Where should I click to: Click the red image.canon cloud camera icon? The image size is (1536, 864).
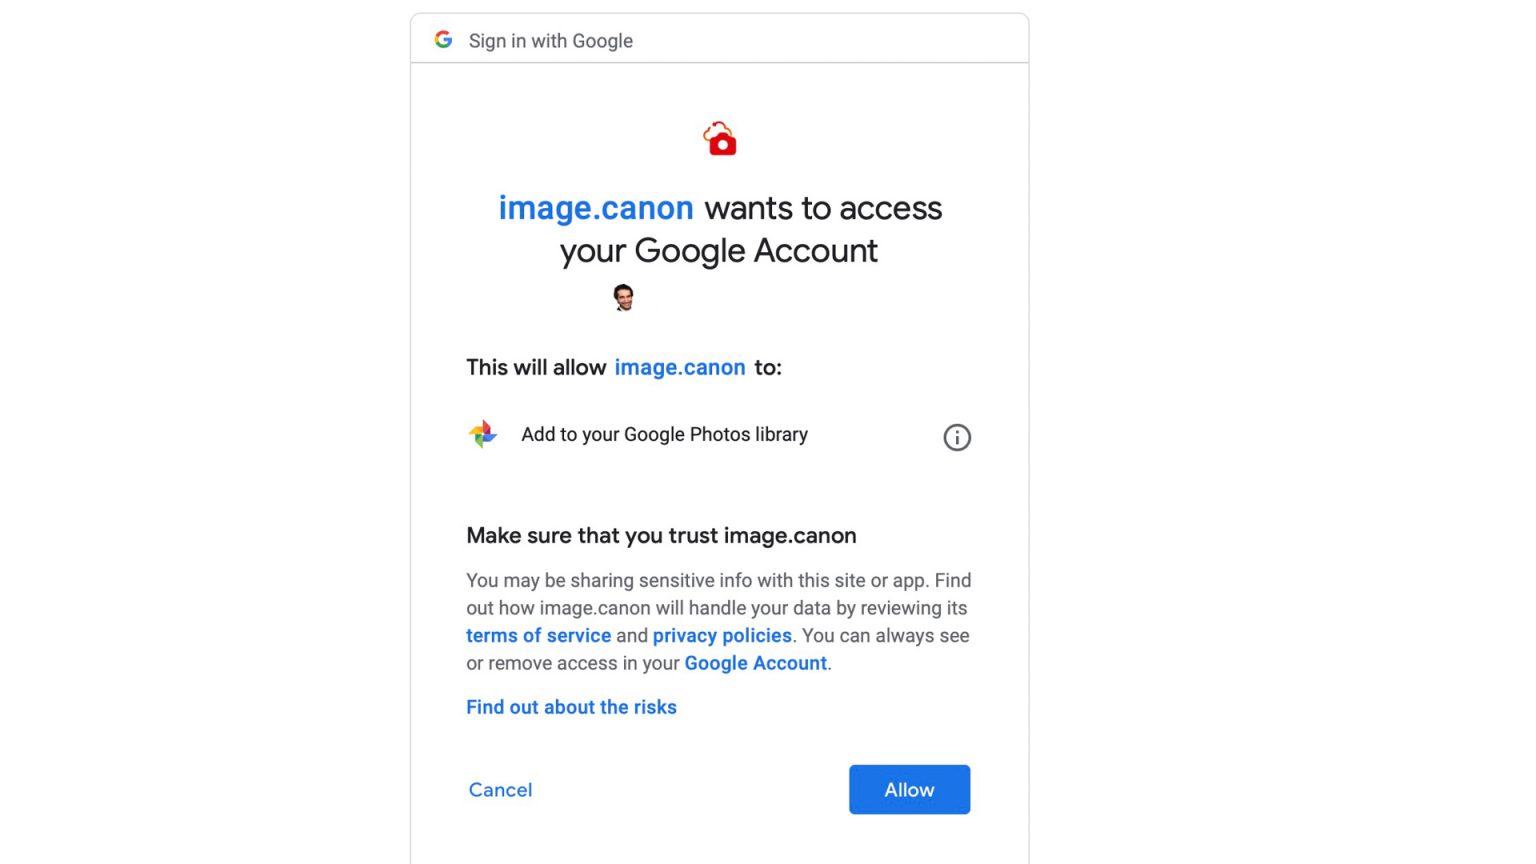pos(720,139)
